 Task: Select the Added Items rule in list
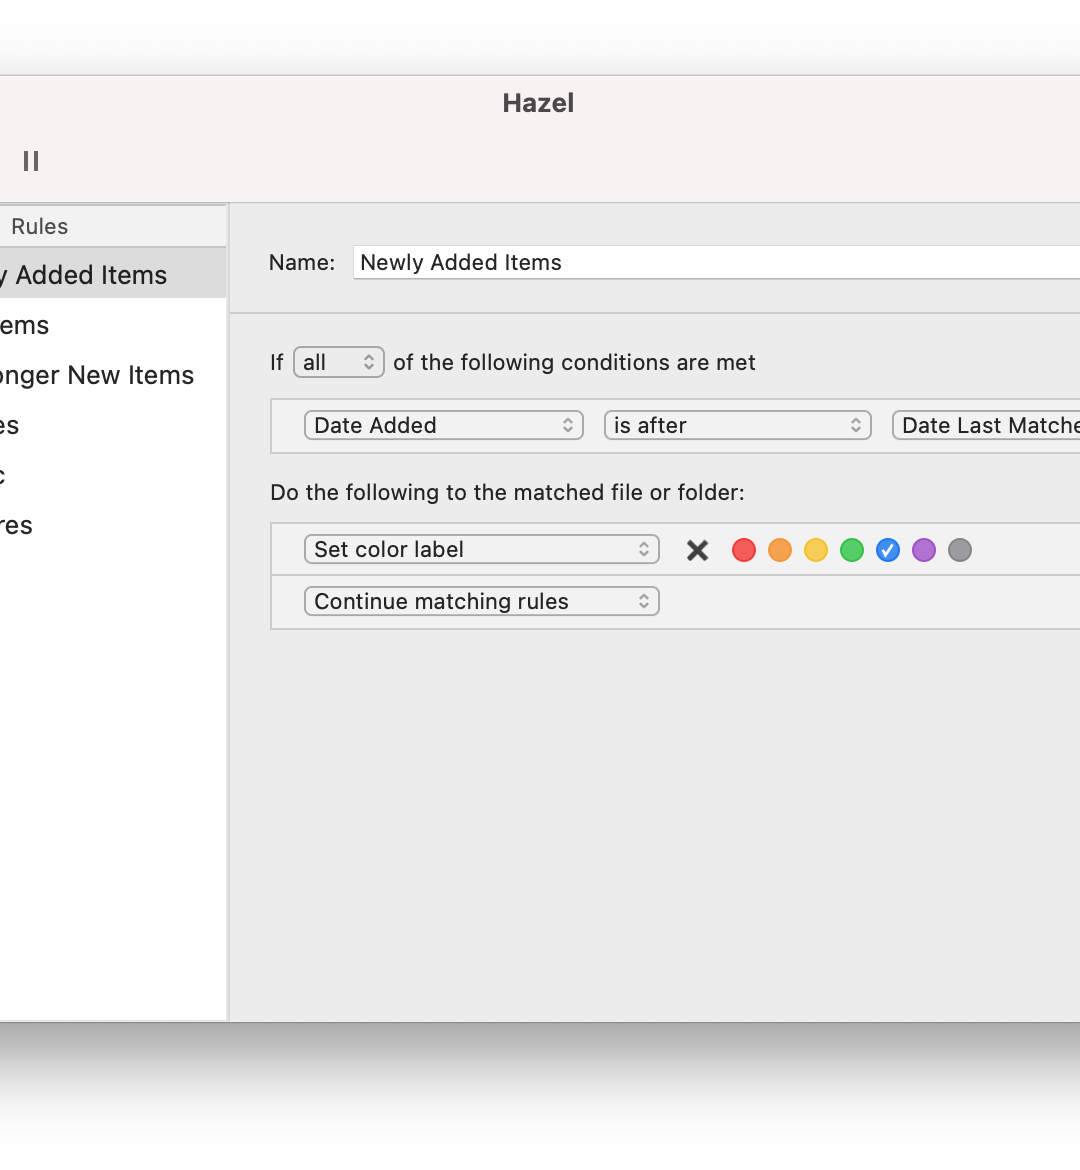(x=113, y=275)
